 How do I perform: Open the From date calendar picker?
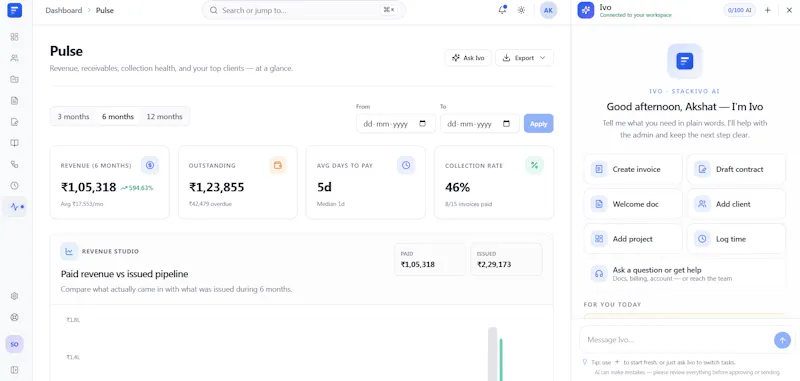coord(422,124)
